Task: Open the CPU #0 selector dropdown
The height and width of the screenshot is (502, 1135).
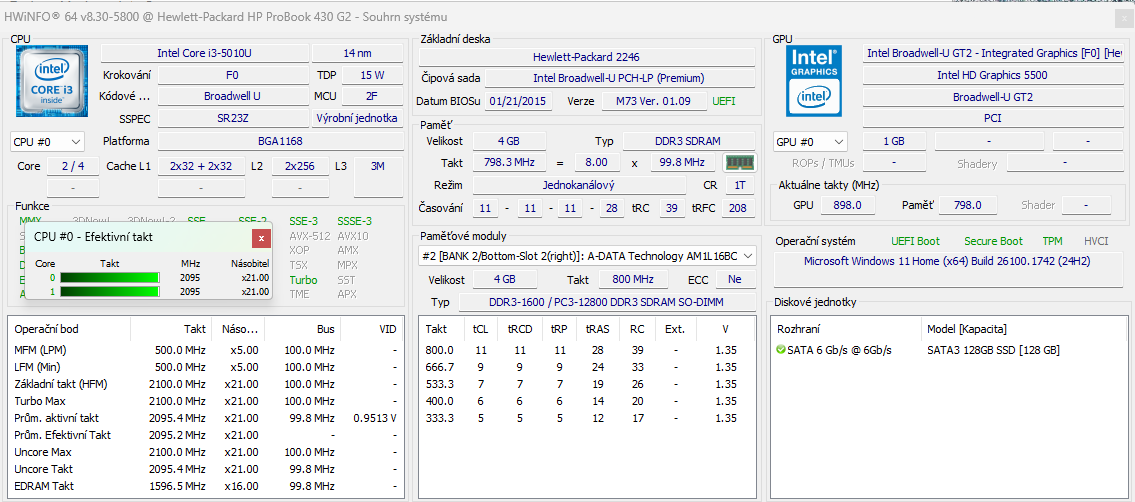Action: click(47, 142)
